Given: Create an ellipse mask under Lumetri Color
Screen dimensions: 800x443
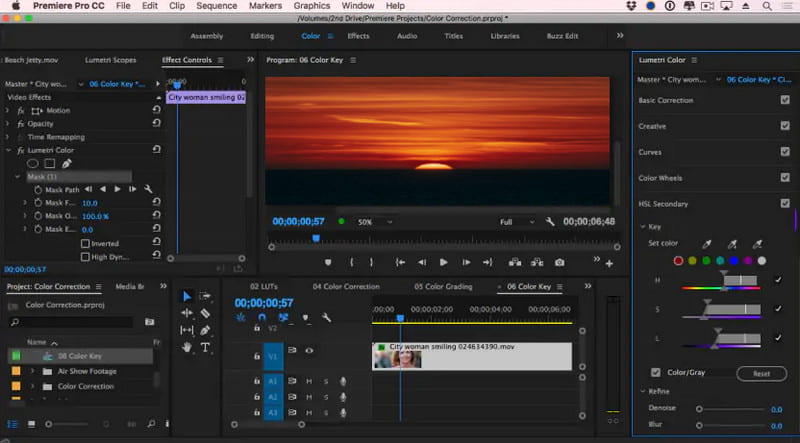Looking at the screenshot, I should (33, 163).
